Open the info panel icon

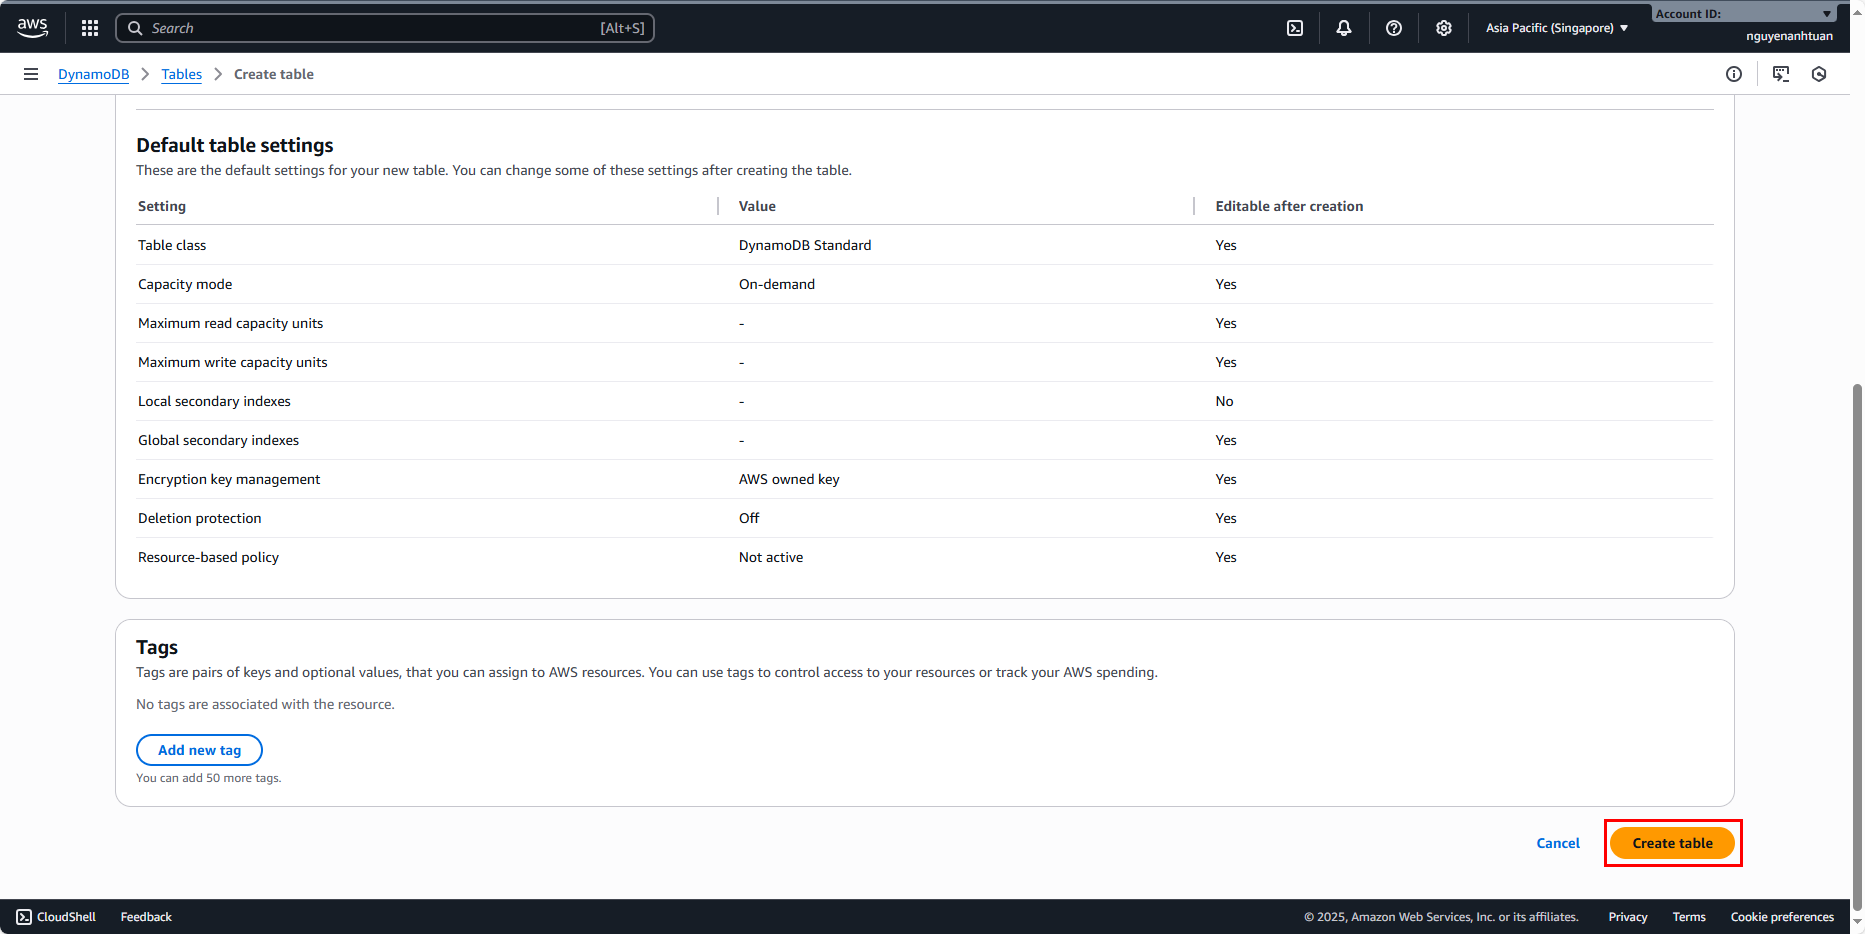1734,74
